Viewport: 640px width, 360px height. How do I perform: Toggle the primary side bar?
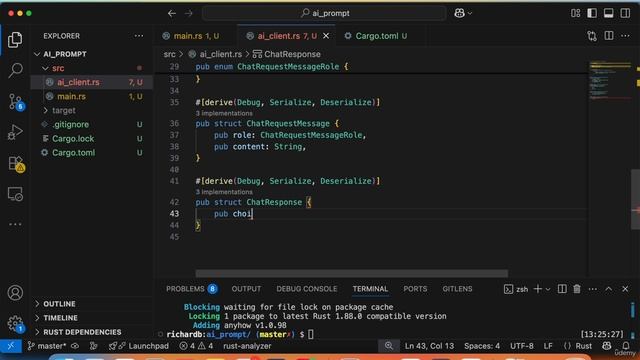(592, 13)
